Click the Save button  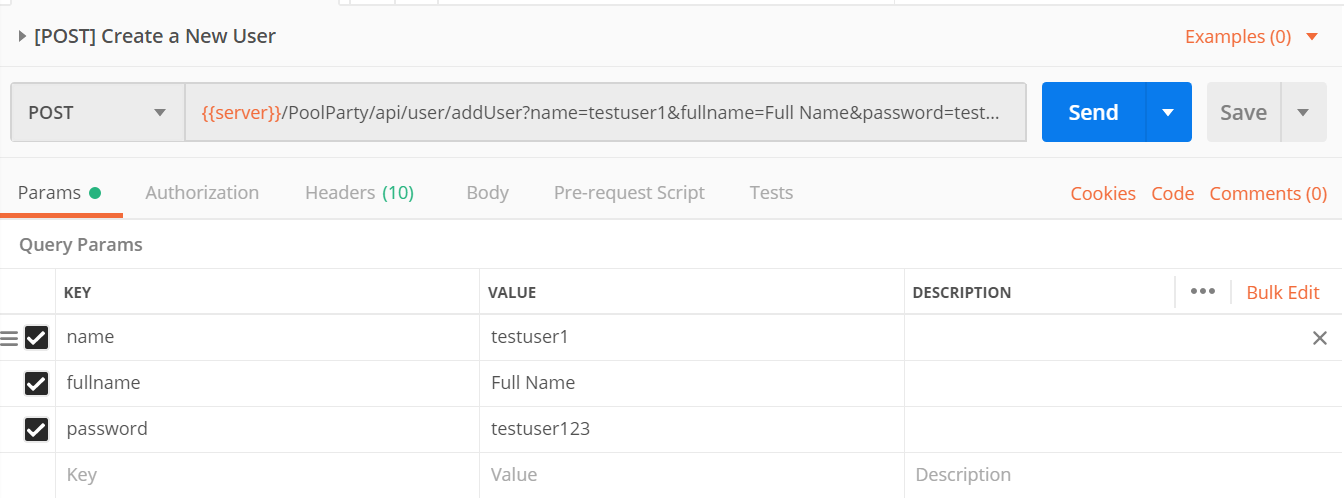[1244, 113]
